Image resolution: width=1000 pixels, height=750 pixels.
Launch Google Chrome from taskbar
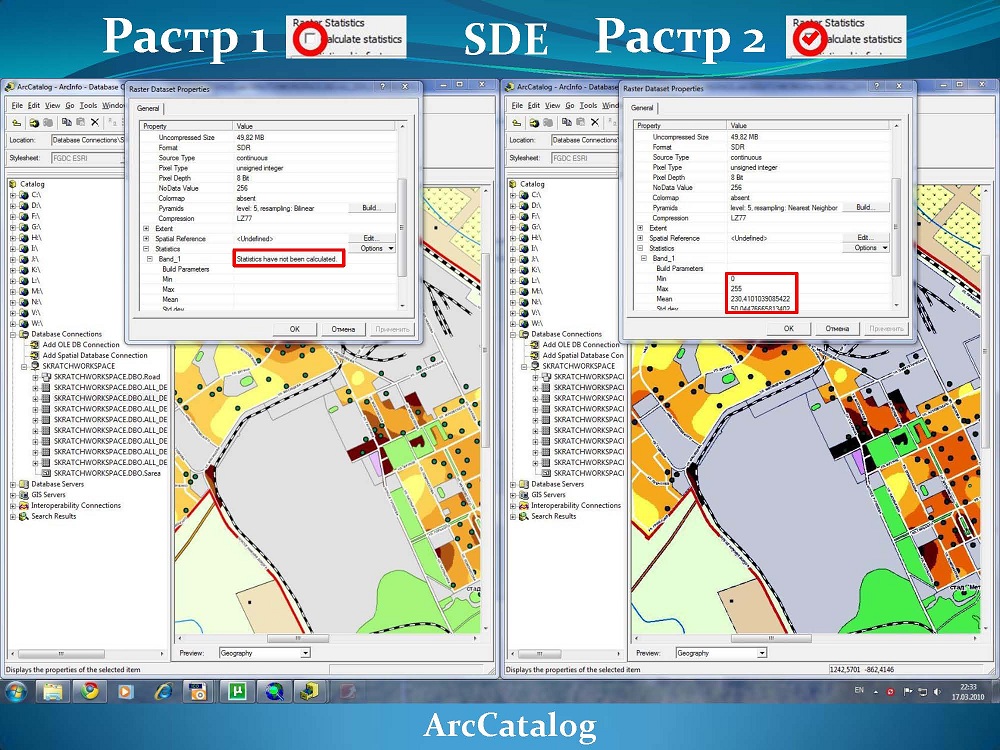coord(89,691)
